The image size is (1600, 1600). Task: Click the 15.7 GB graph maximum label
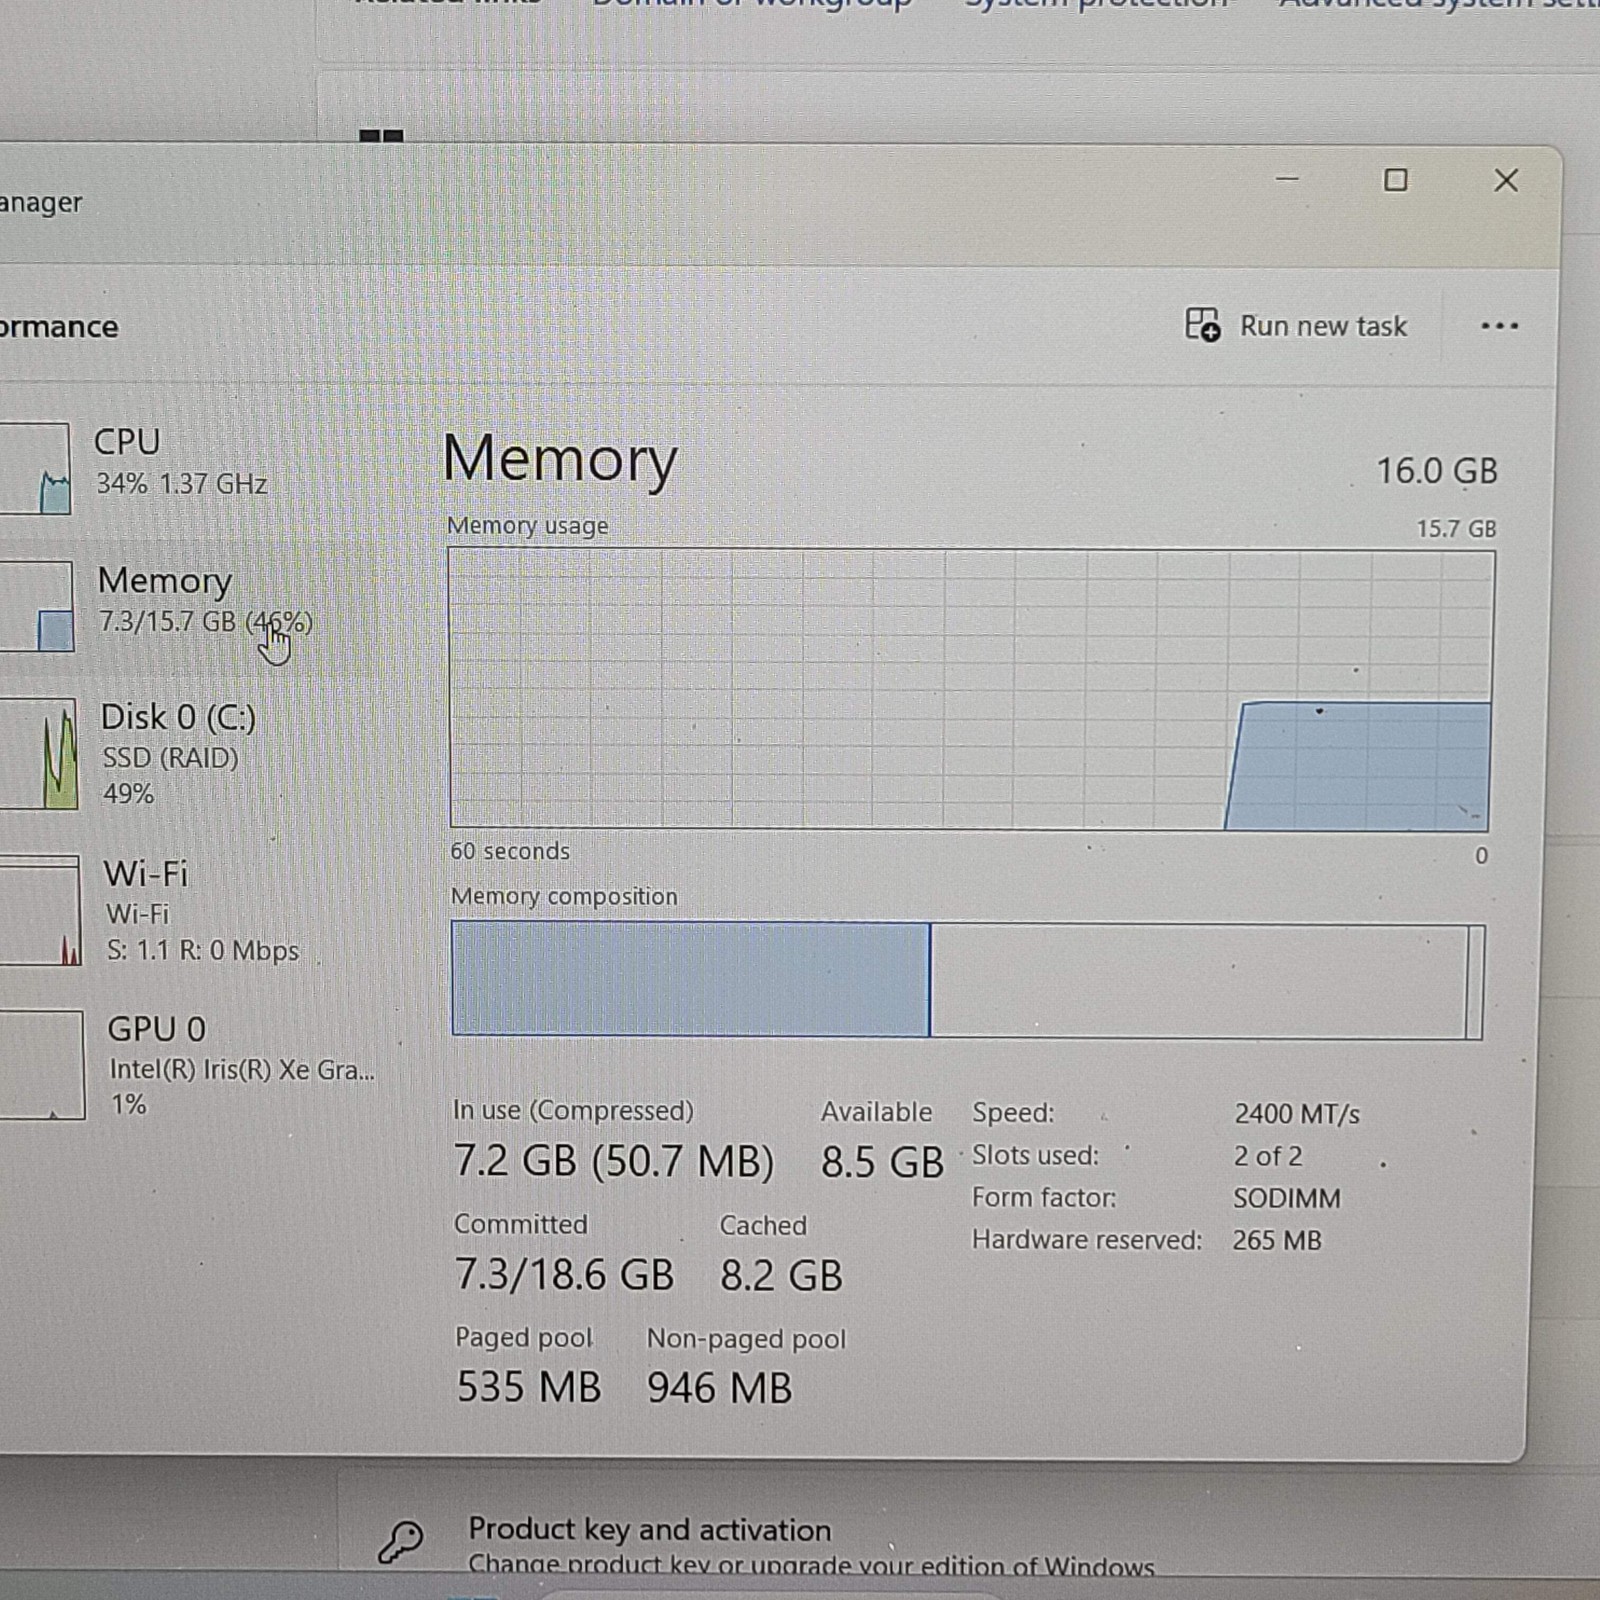1456,529
